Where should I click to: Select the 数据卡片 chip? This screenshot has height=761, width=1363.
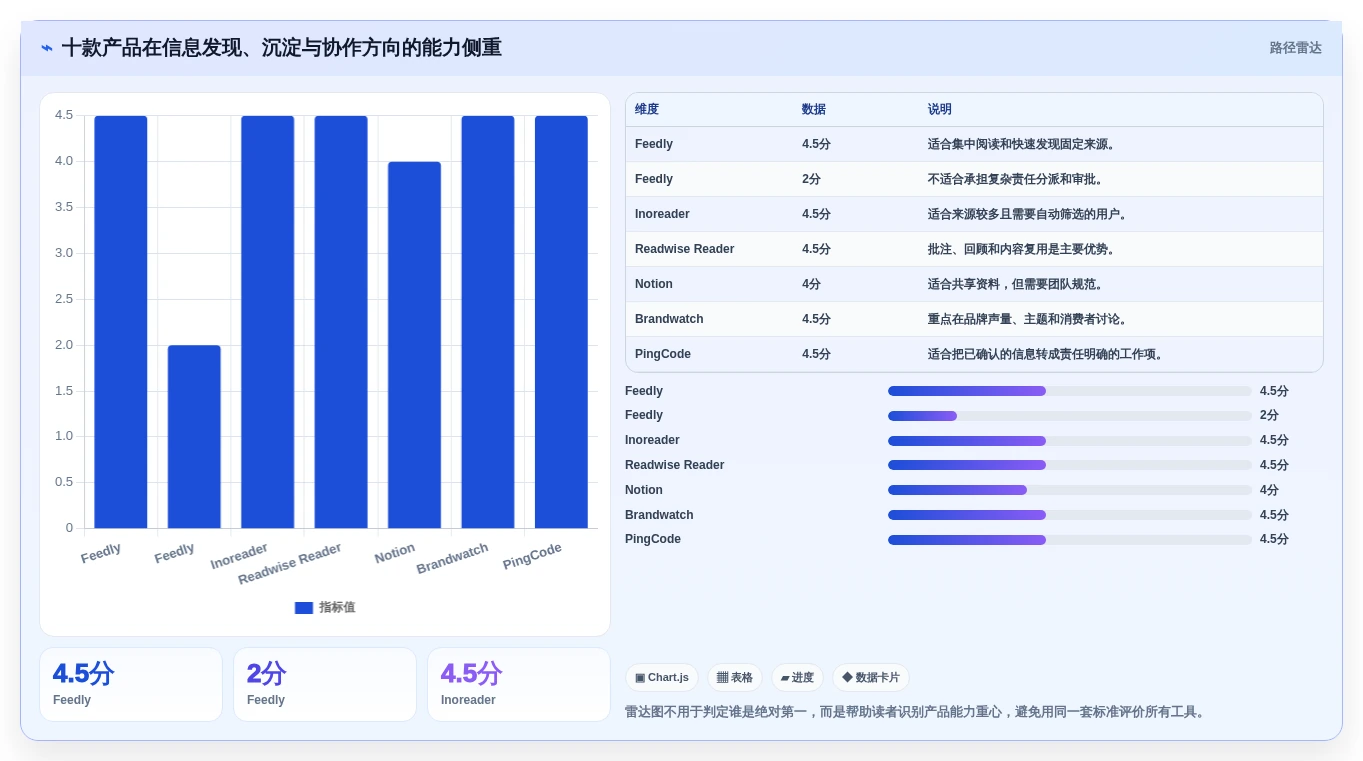point(871,678)
